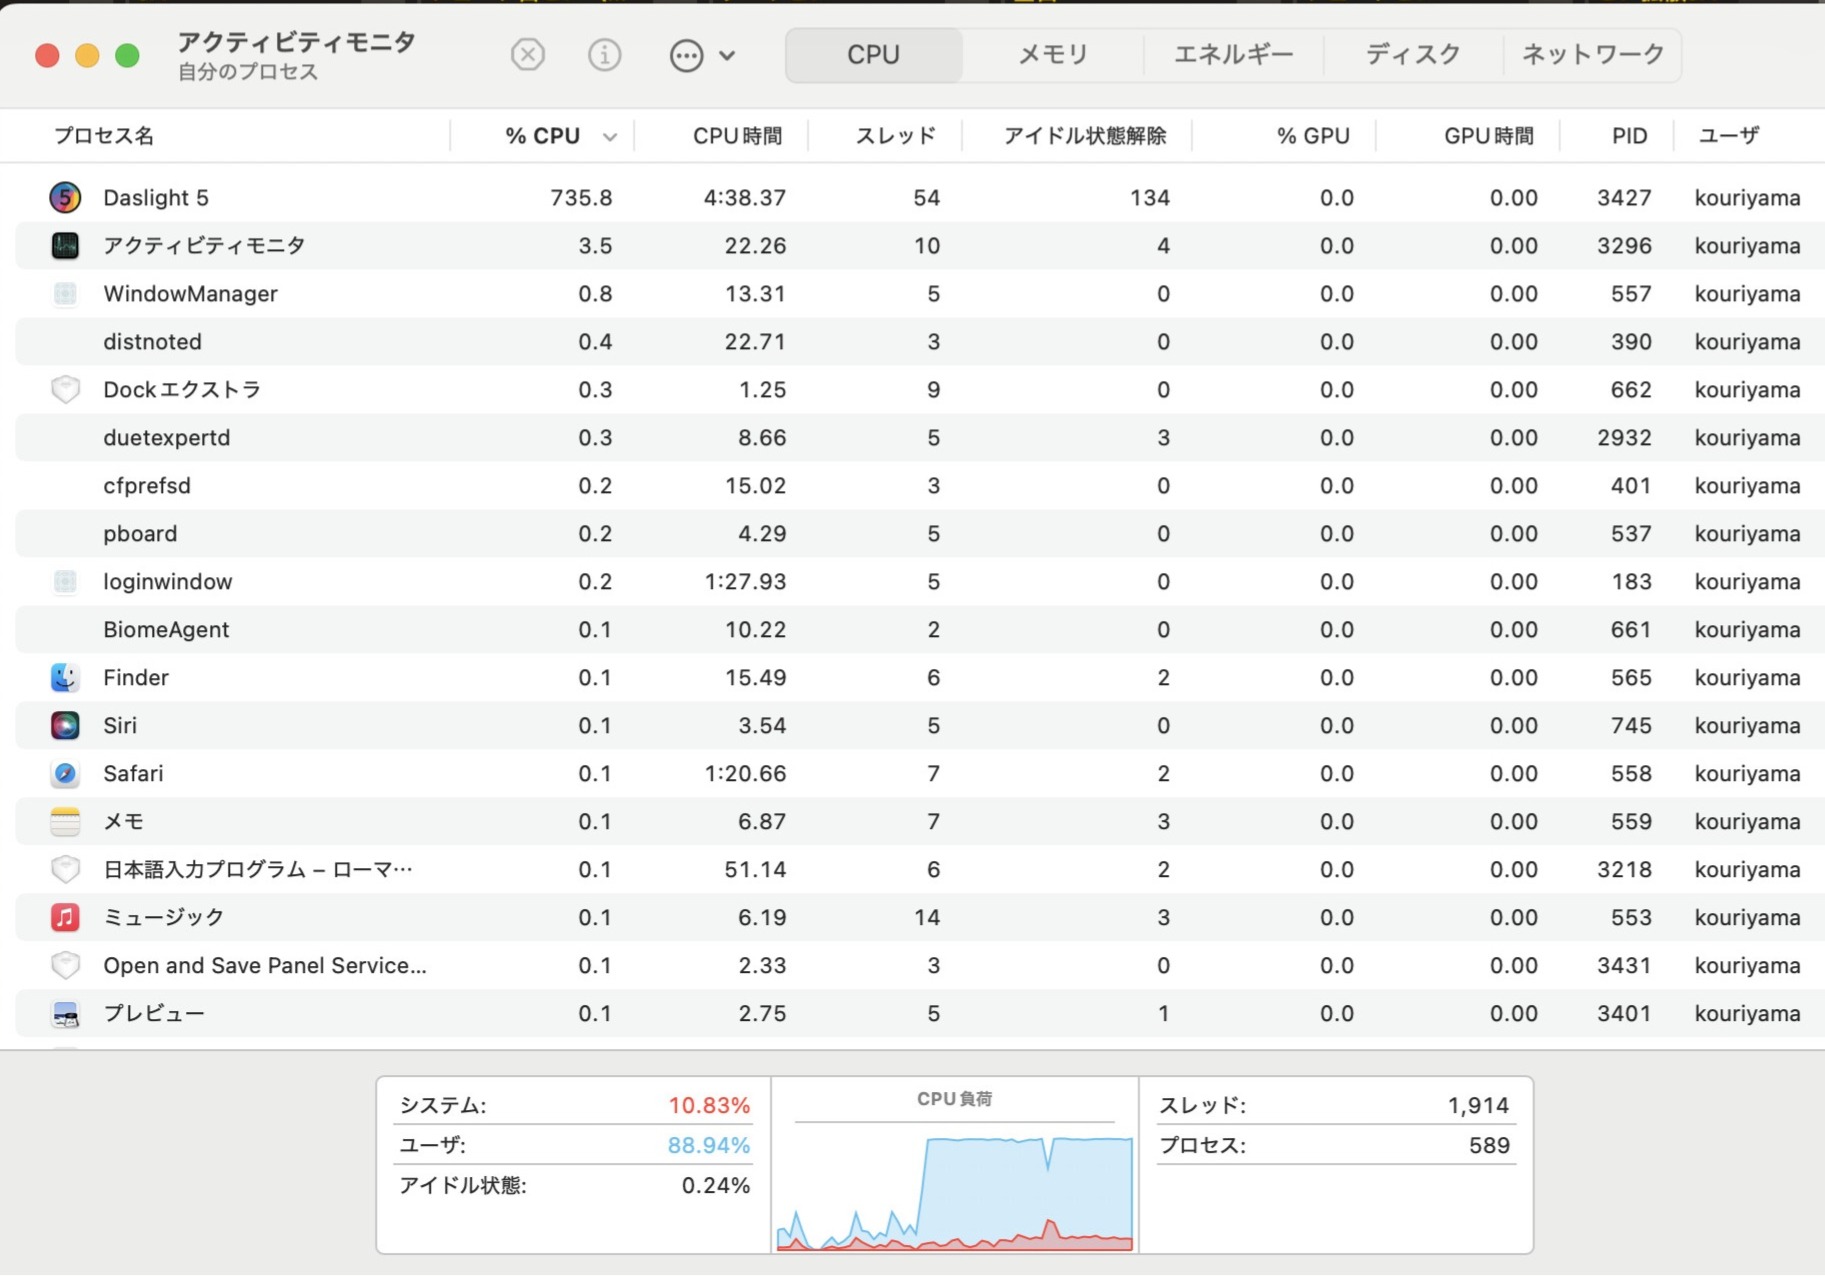Click the Daslight 5 app icon
This screenshot has width=1825, height=1276.
coord(65,197)
